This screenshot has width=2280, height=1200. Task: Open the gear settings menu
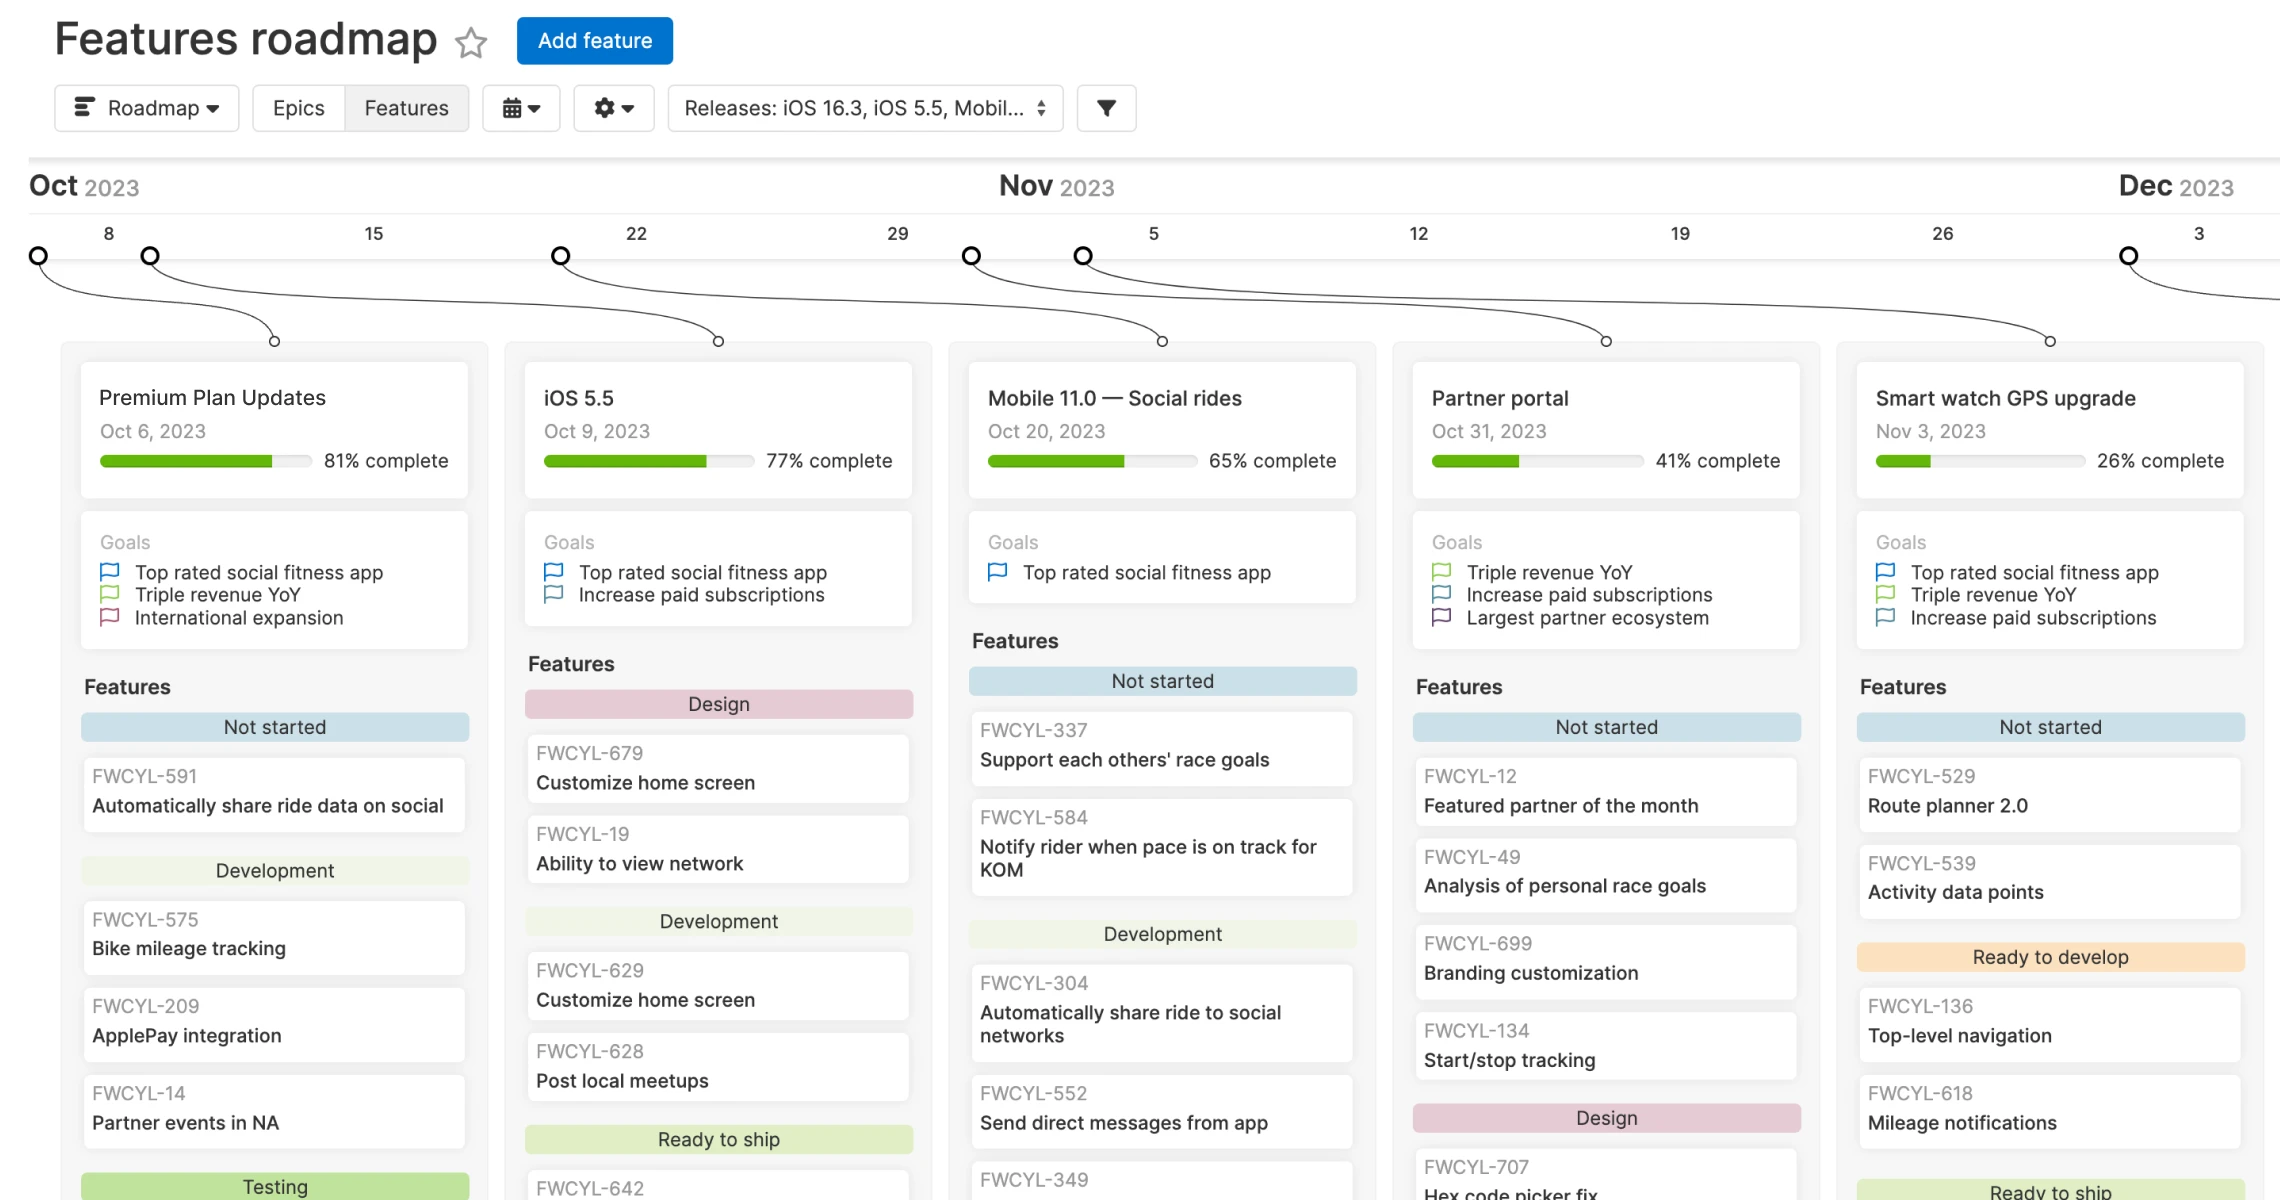(613, 108)
